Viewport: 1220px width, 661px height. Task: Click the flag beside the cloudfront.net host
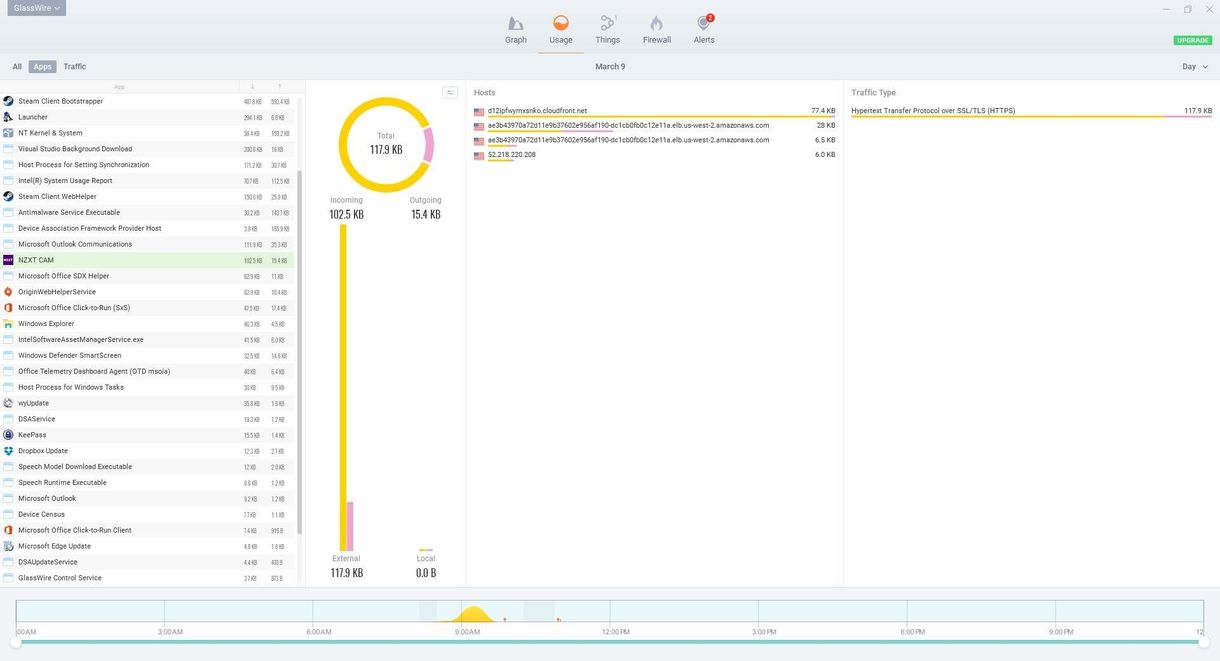click(x=479, y=112)
